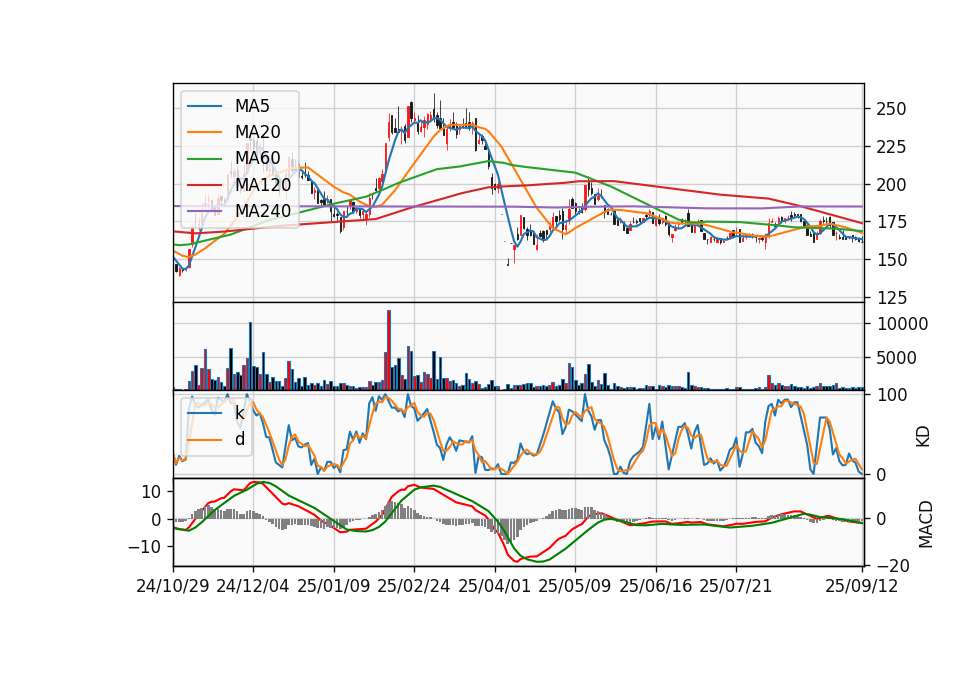Click the MA60 legend label
The width and height of the screenshot is (960, 690).
[257, 158]
